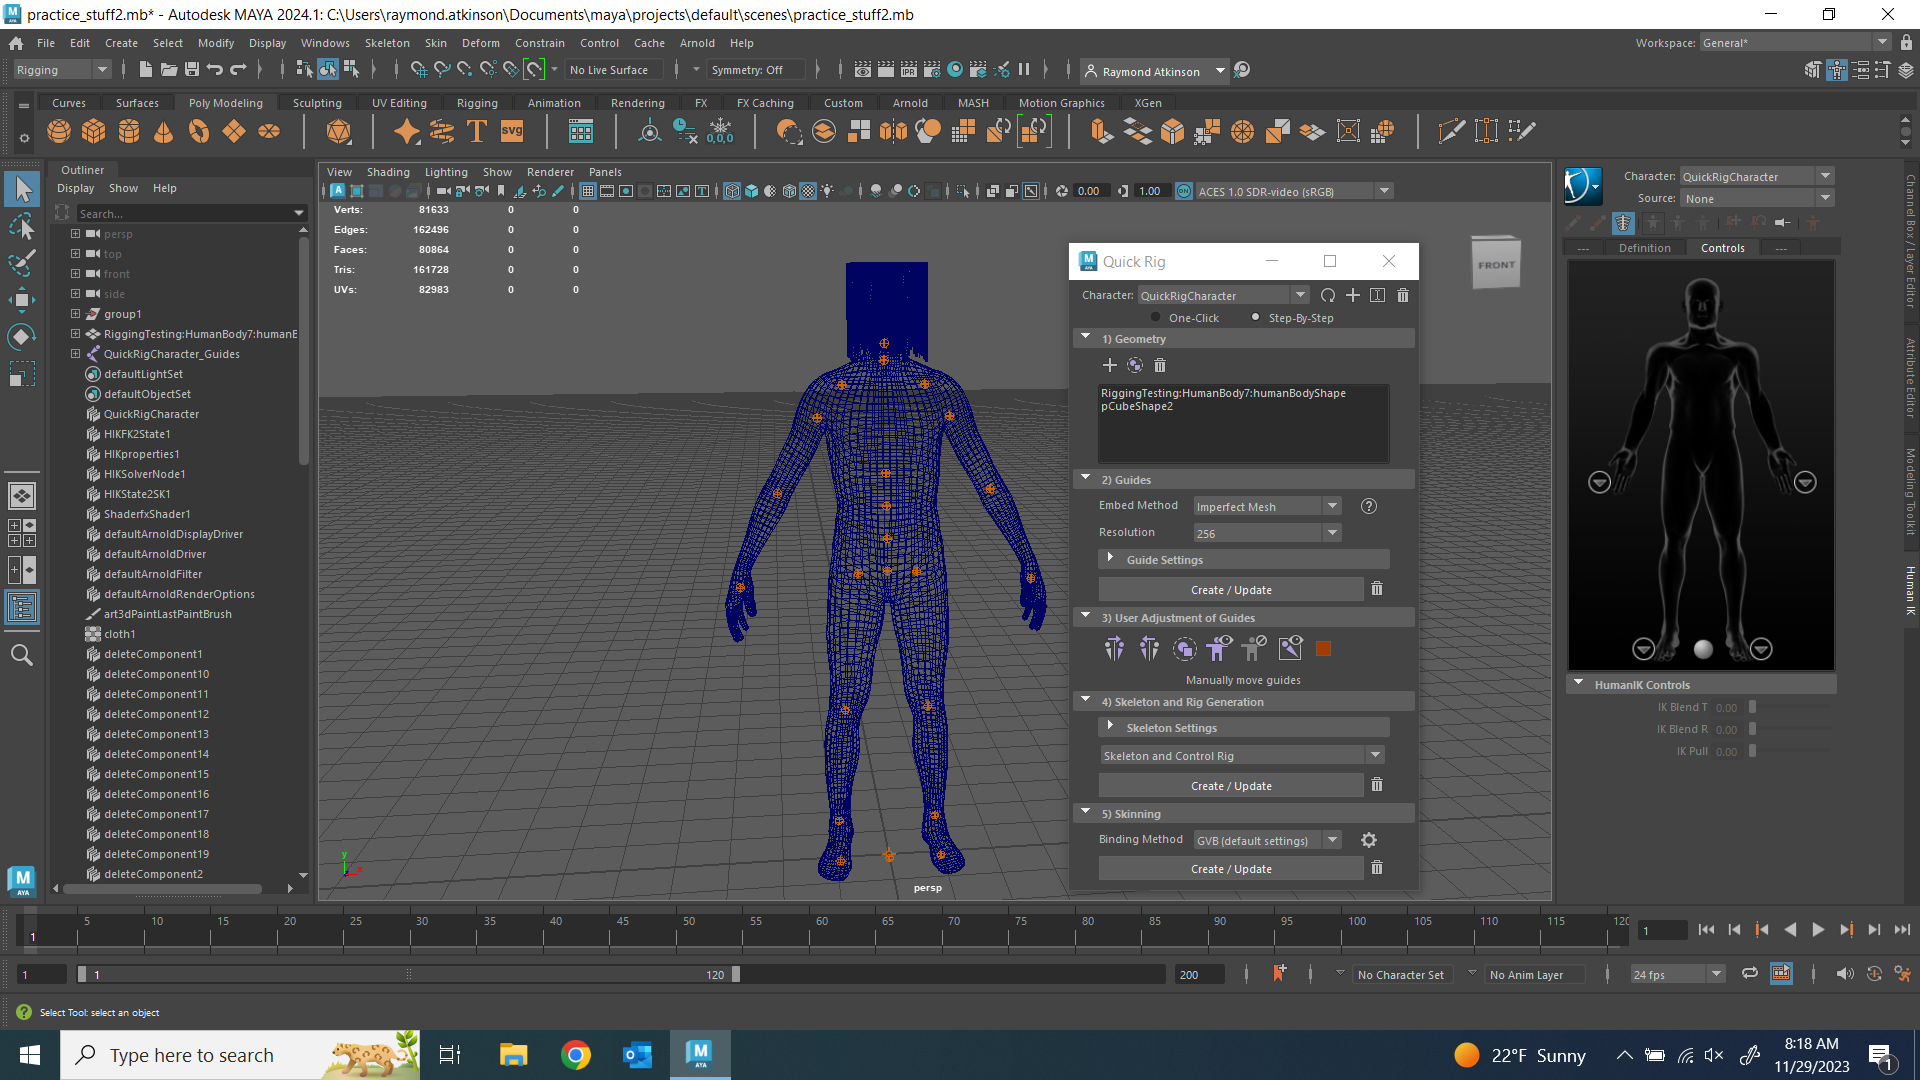Select the One-Click radio option

point(1156,318)
